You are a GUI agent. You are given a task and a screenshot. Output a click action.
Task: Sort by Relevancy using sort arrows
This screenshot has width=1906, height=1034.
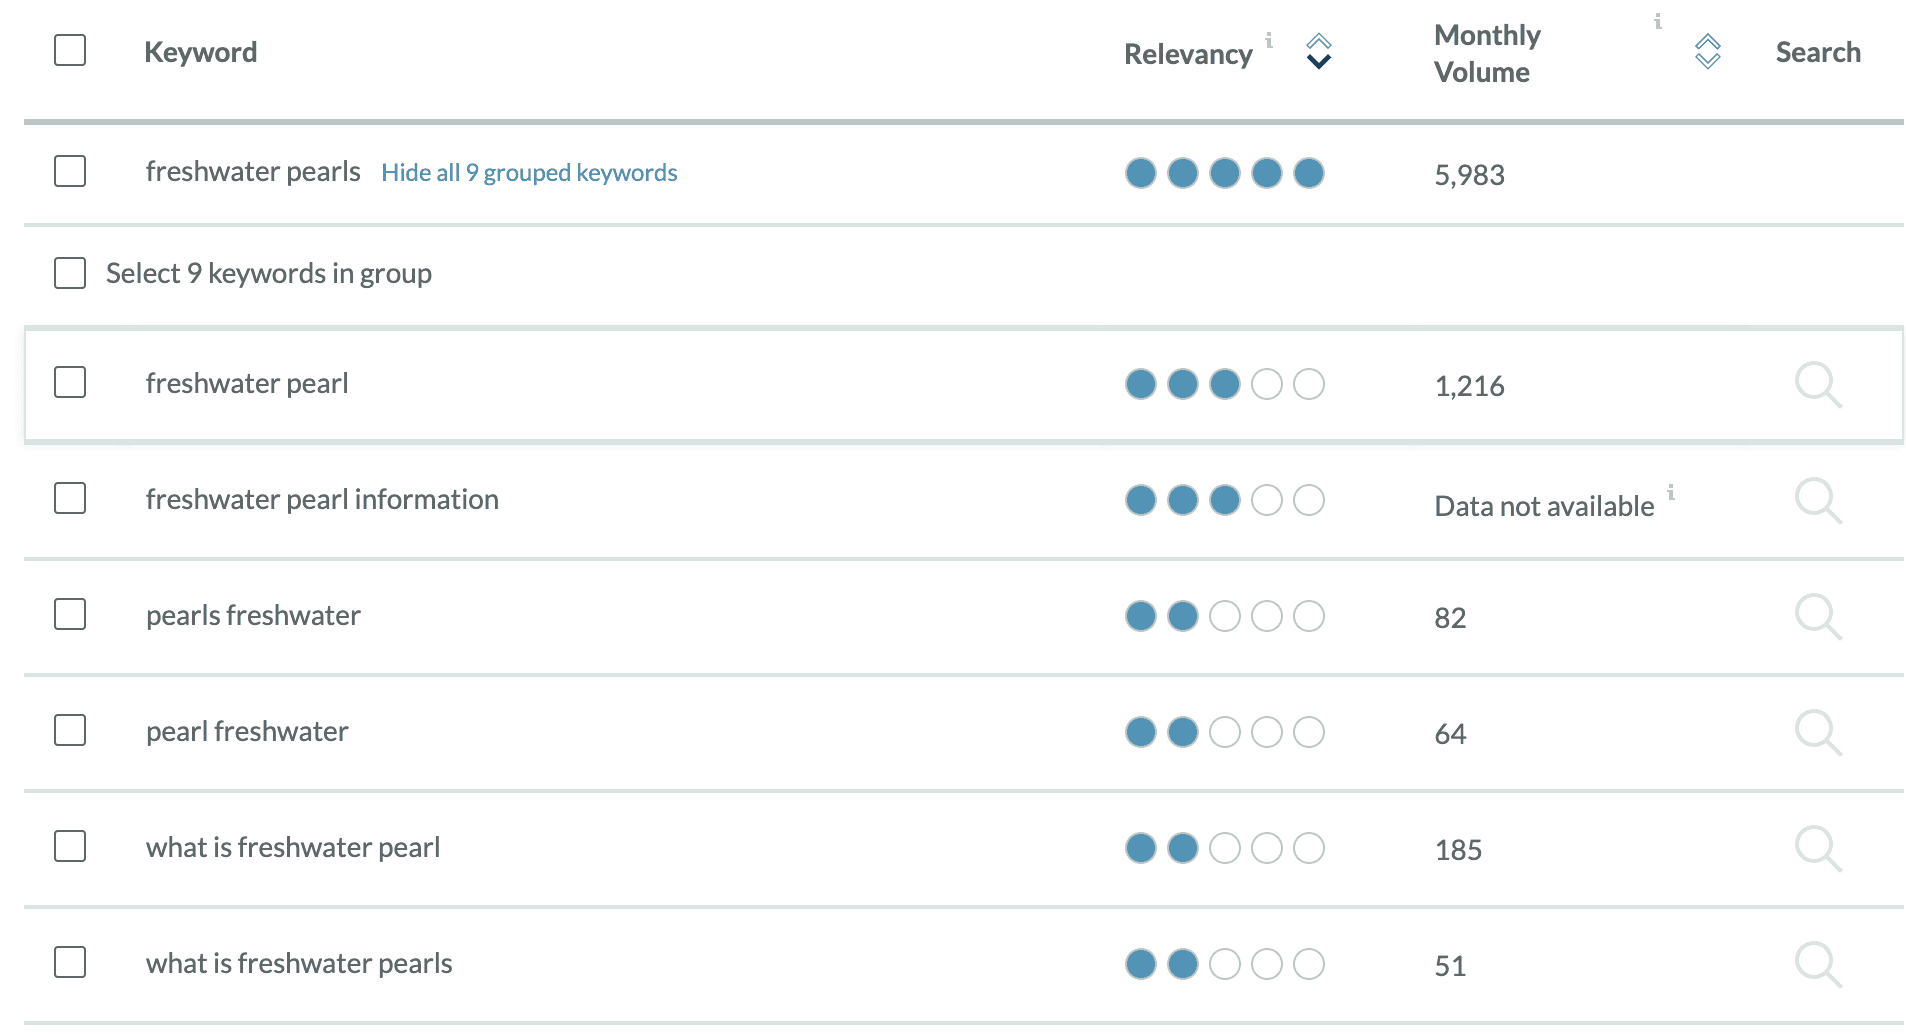pos(1319,51)
